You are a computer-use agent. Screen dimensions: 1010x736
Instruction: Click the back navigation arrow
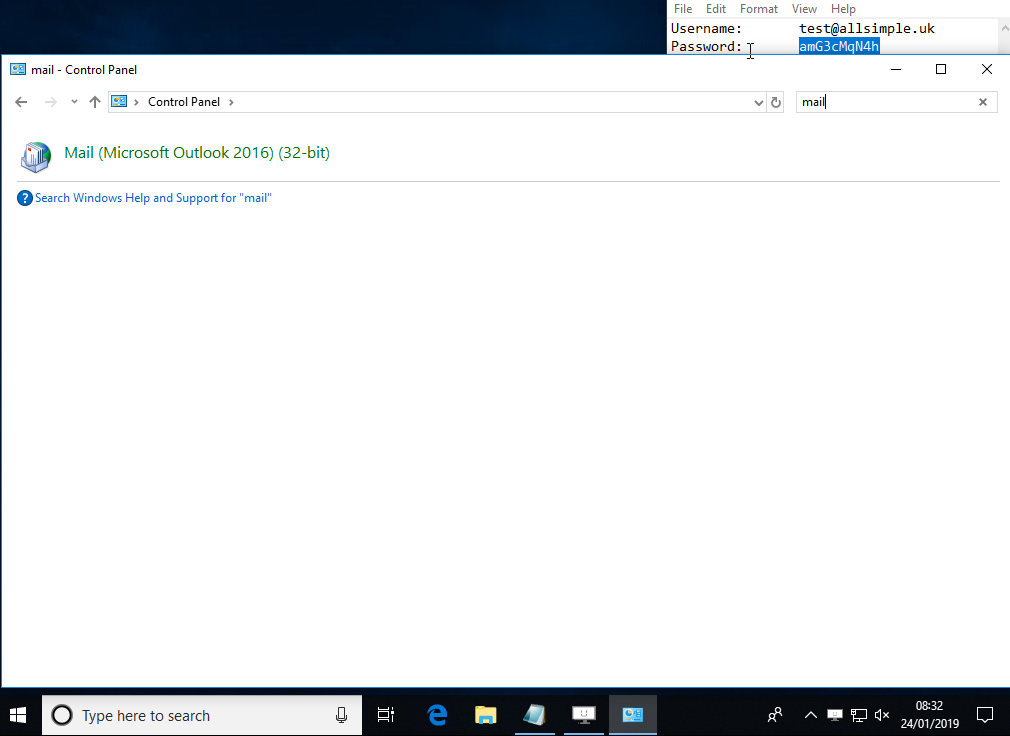pyautogui.click(x=21, y=102)
